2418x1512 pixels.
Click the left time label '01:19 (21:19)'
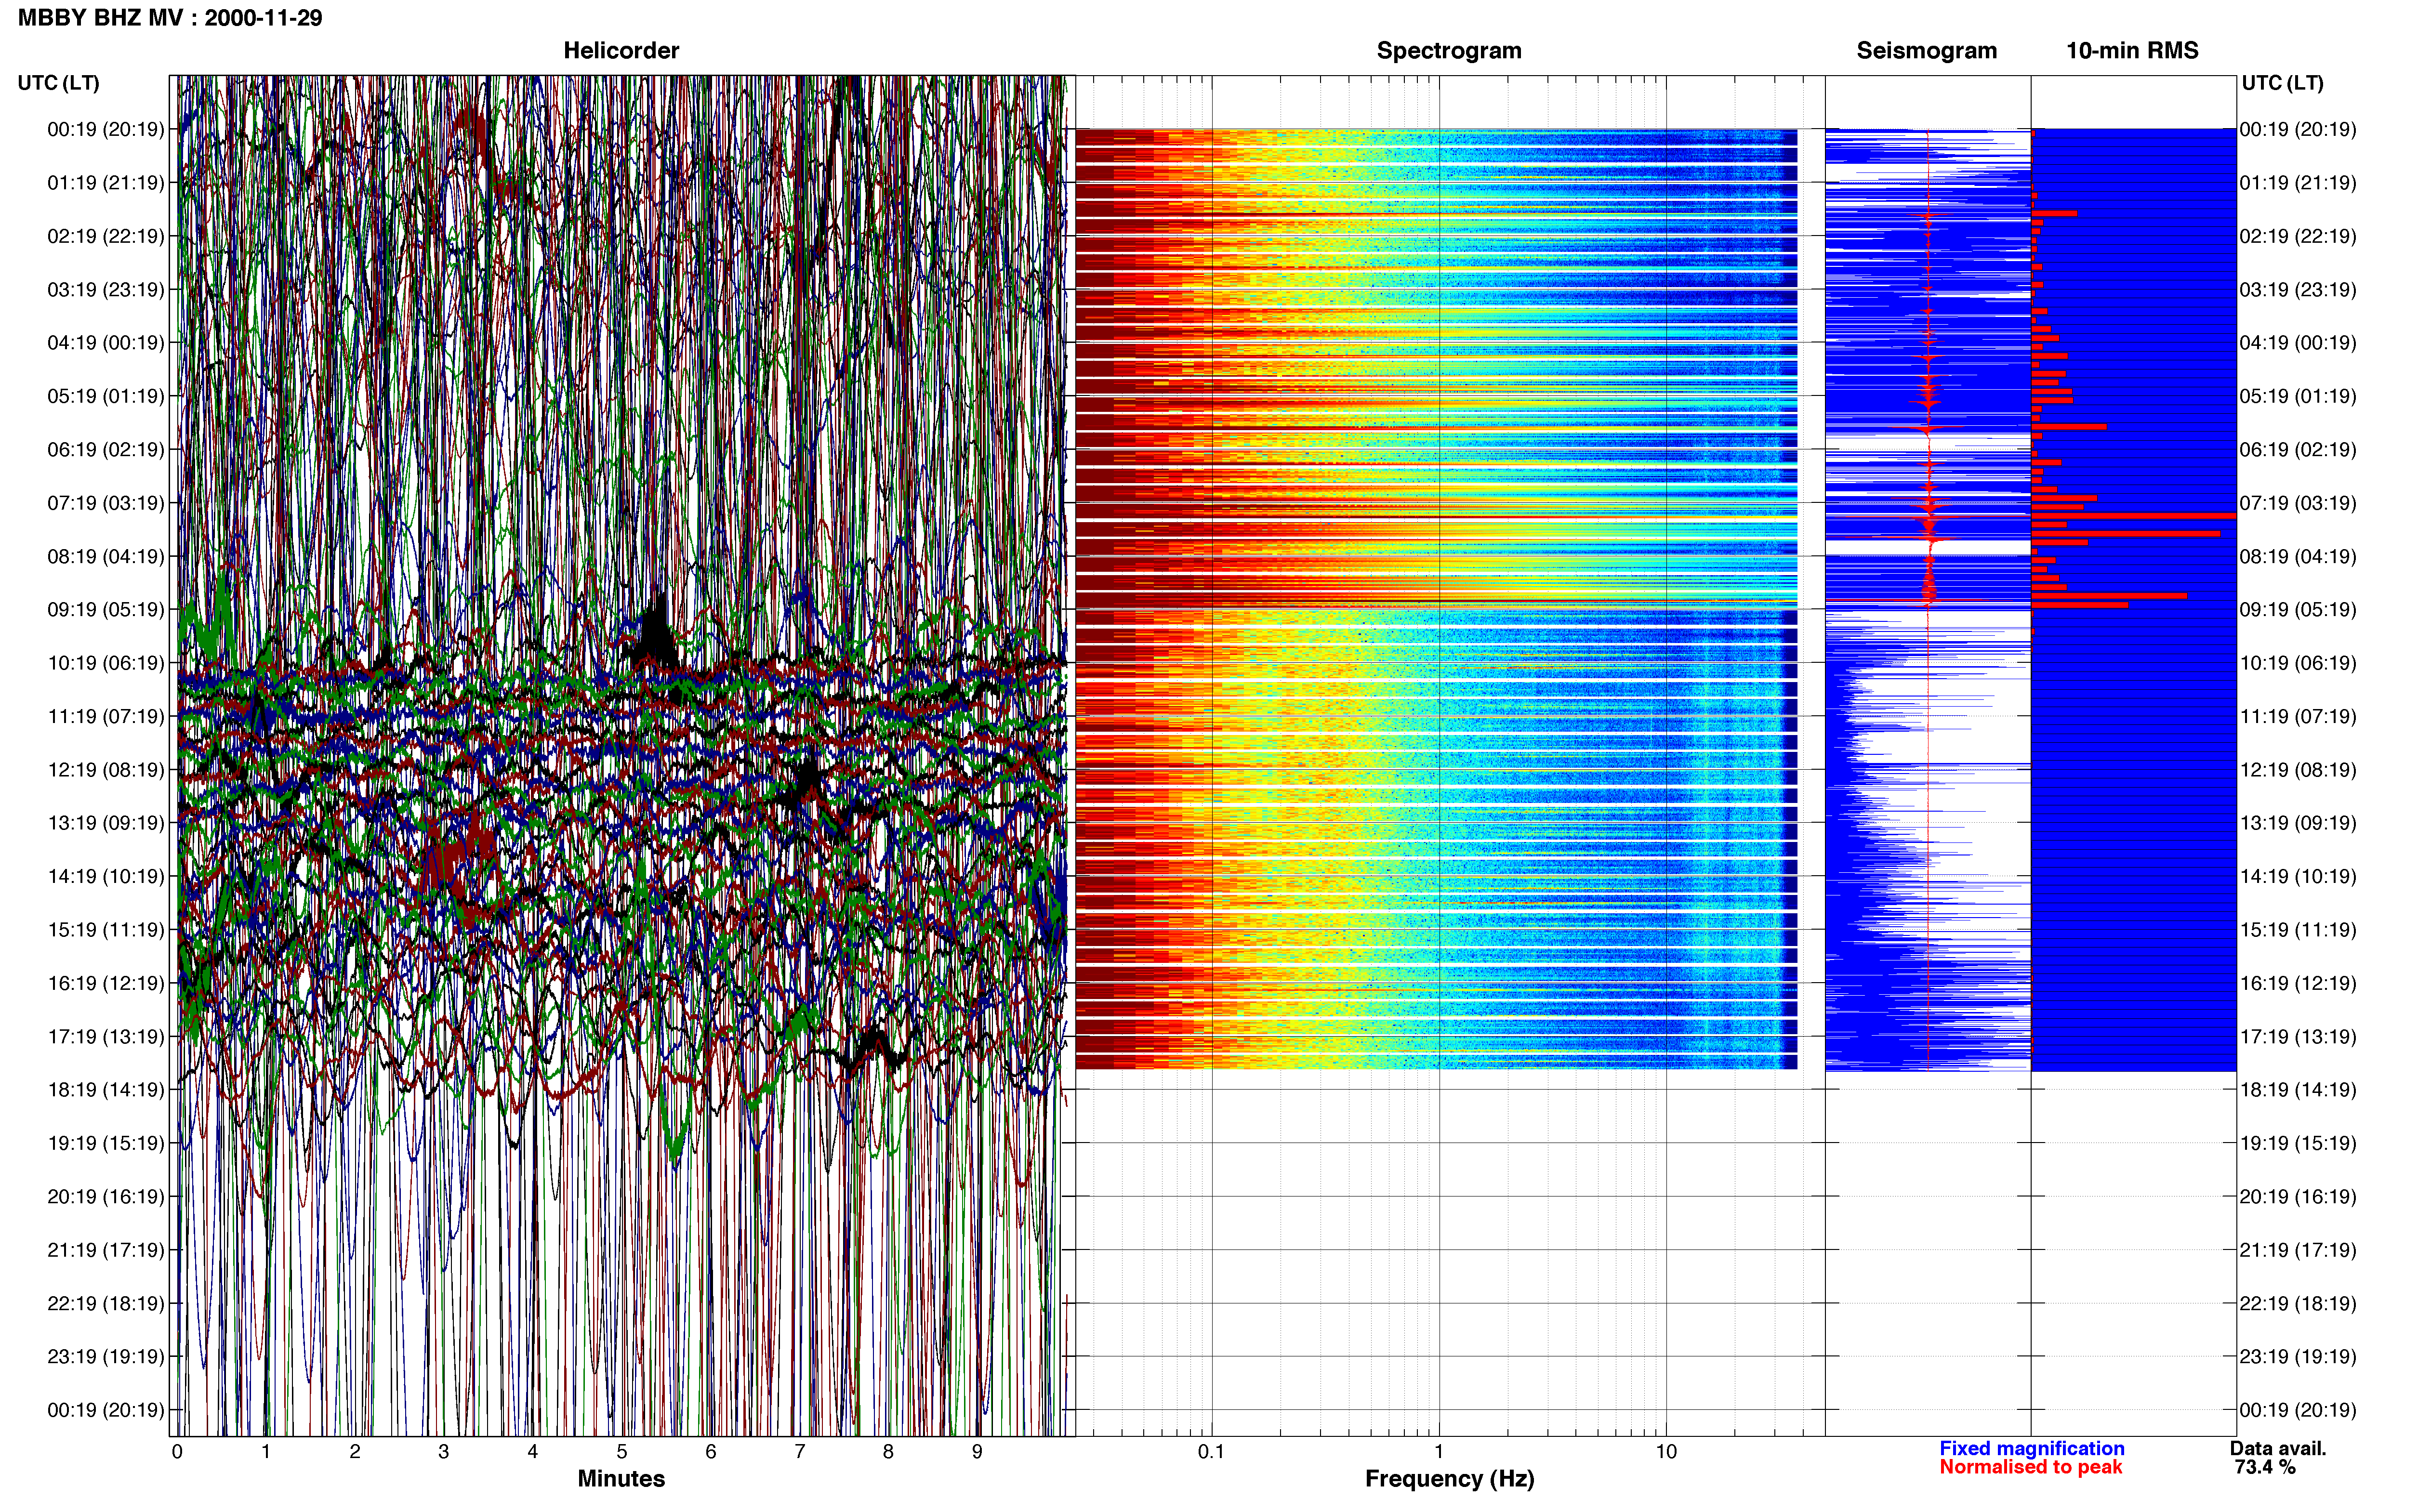pyautogui.click(x=106, y=183)
